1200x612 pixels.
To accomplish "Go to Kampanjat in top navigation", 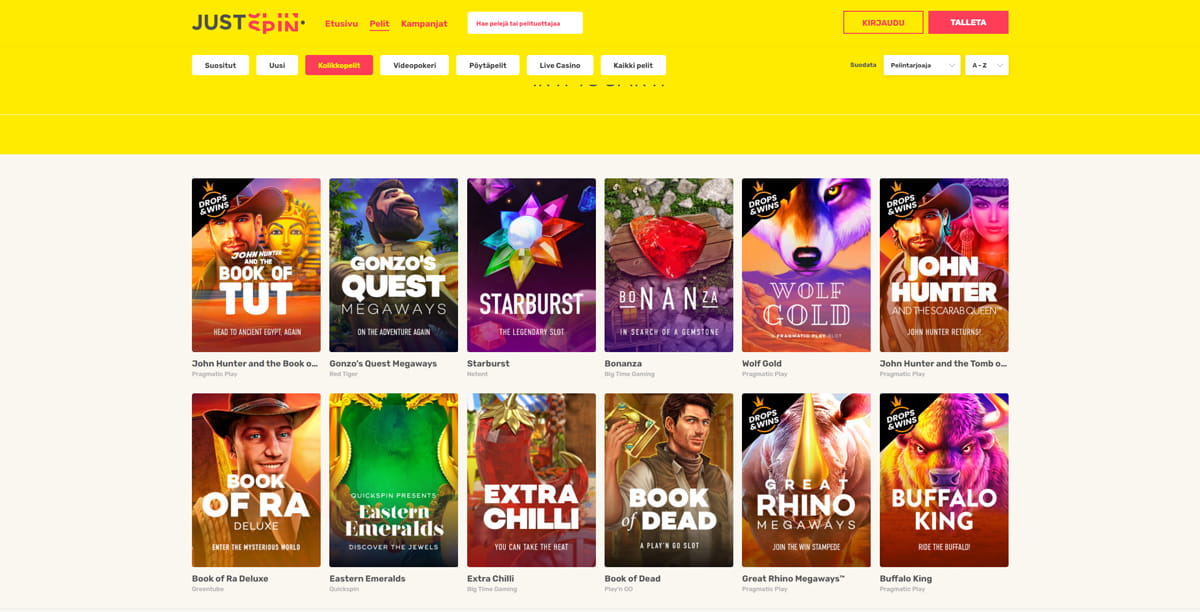I will [424, 23].
